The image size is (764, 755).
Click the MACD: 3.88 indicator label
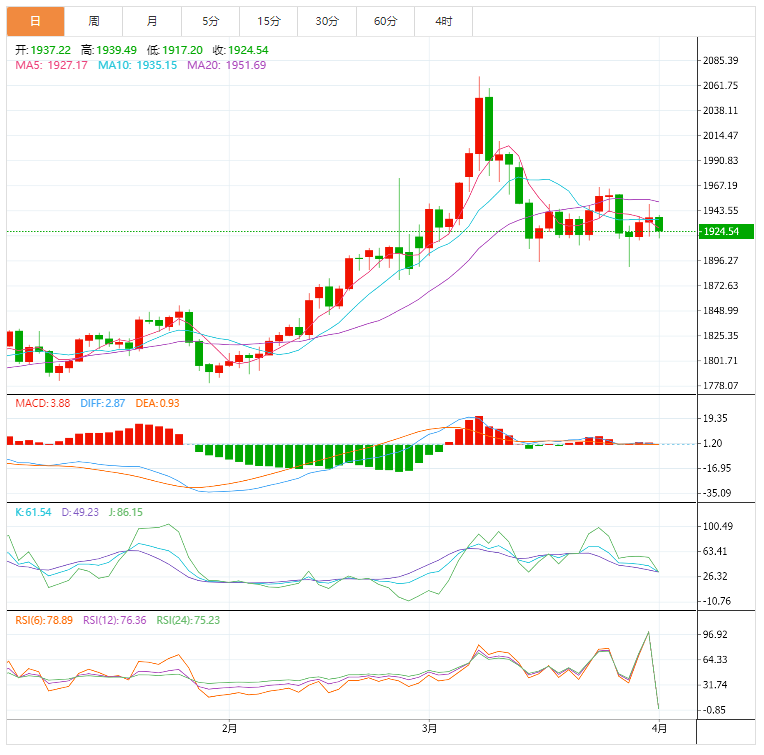coord(43,403)
